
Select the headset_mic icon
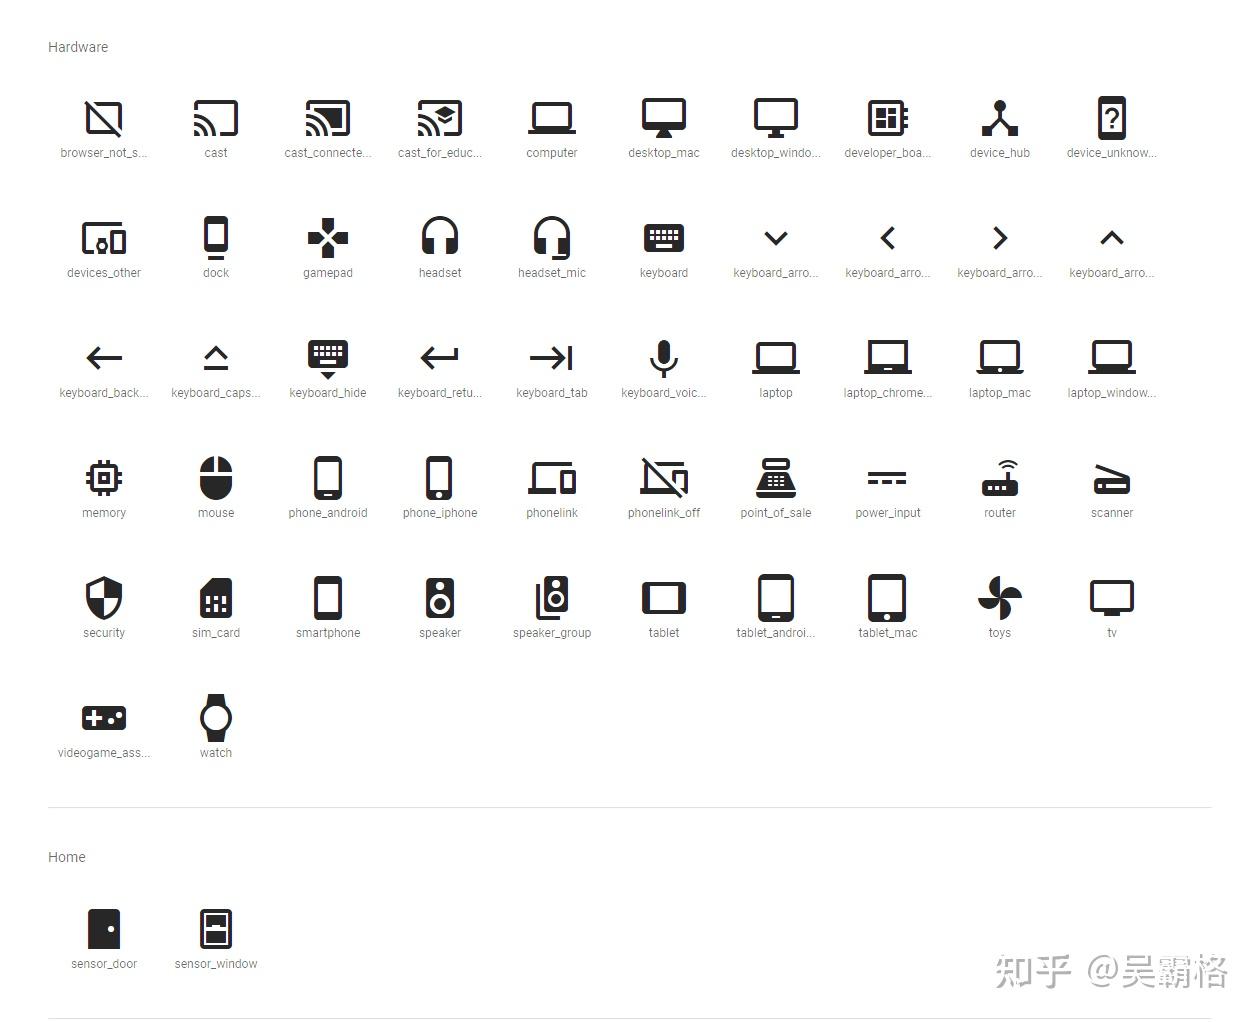coord(551,238)
